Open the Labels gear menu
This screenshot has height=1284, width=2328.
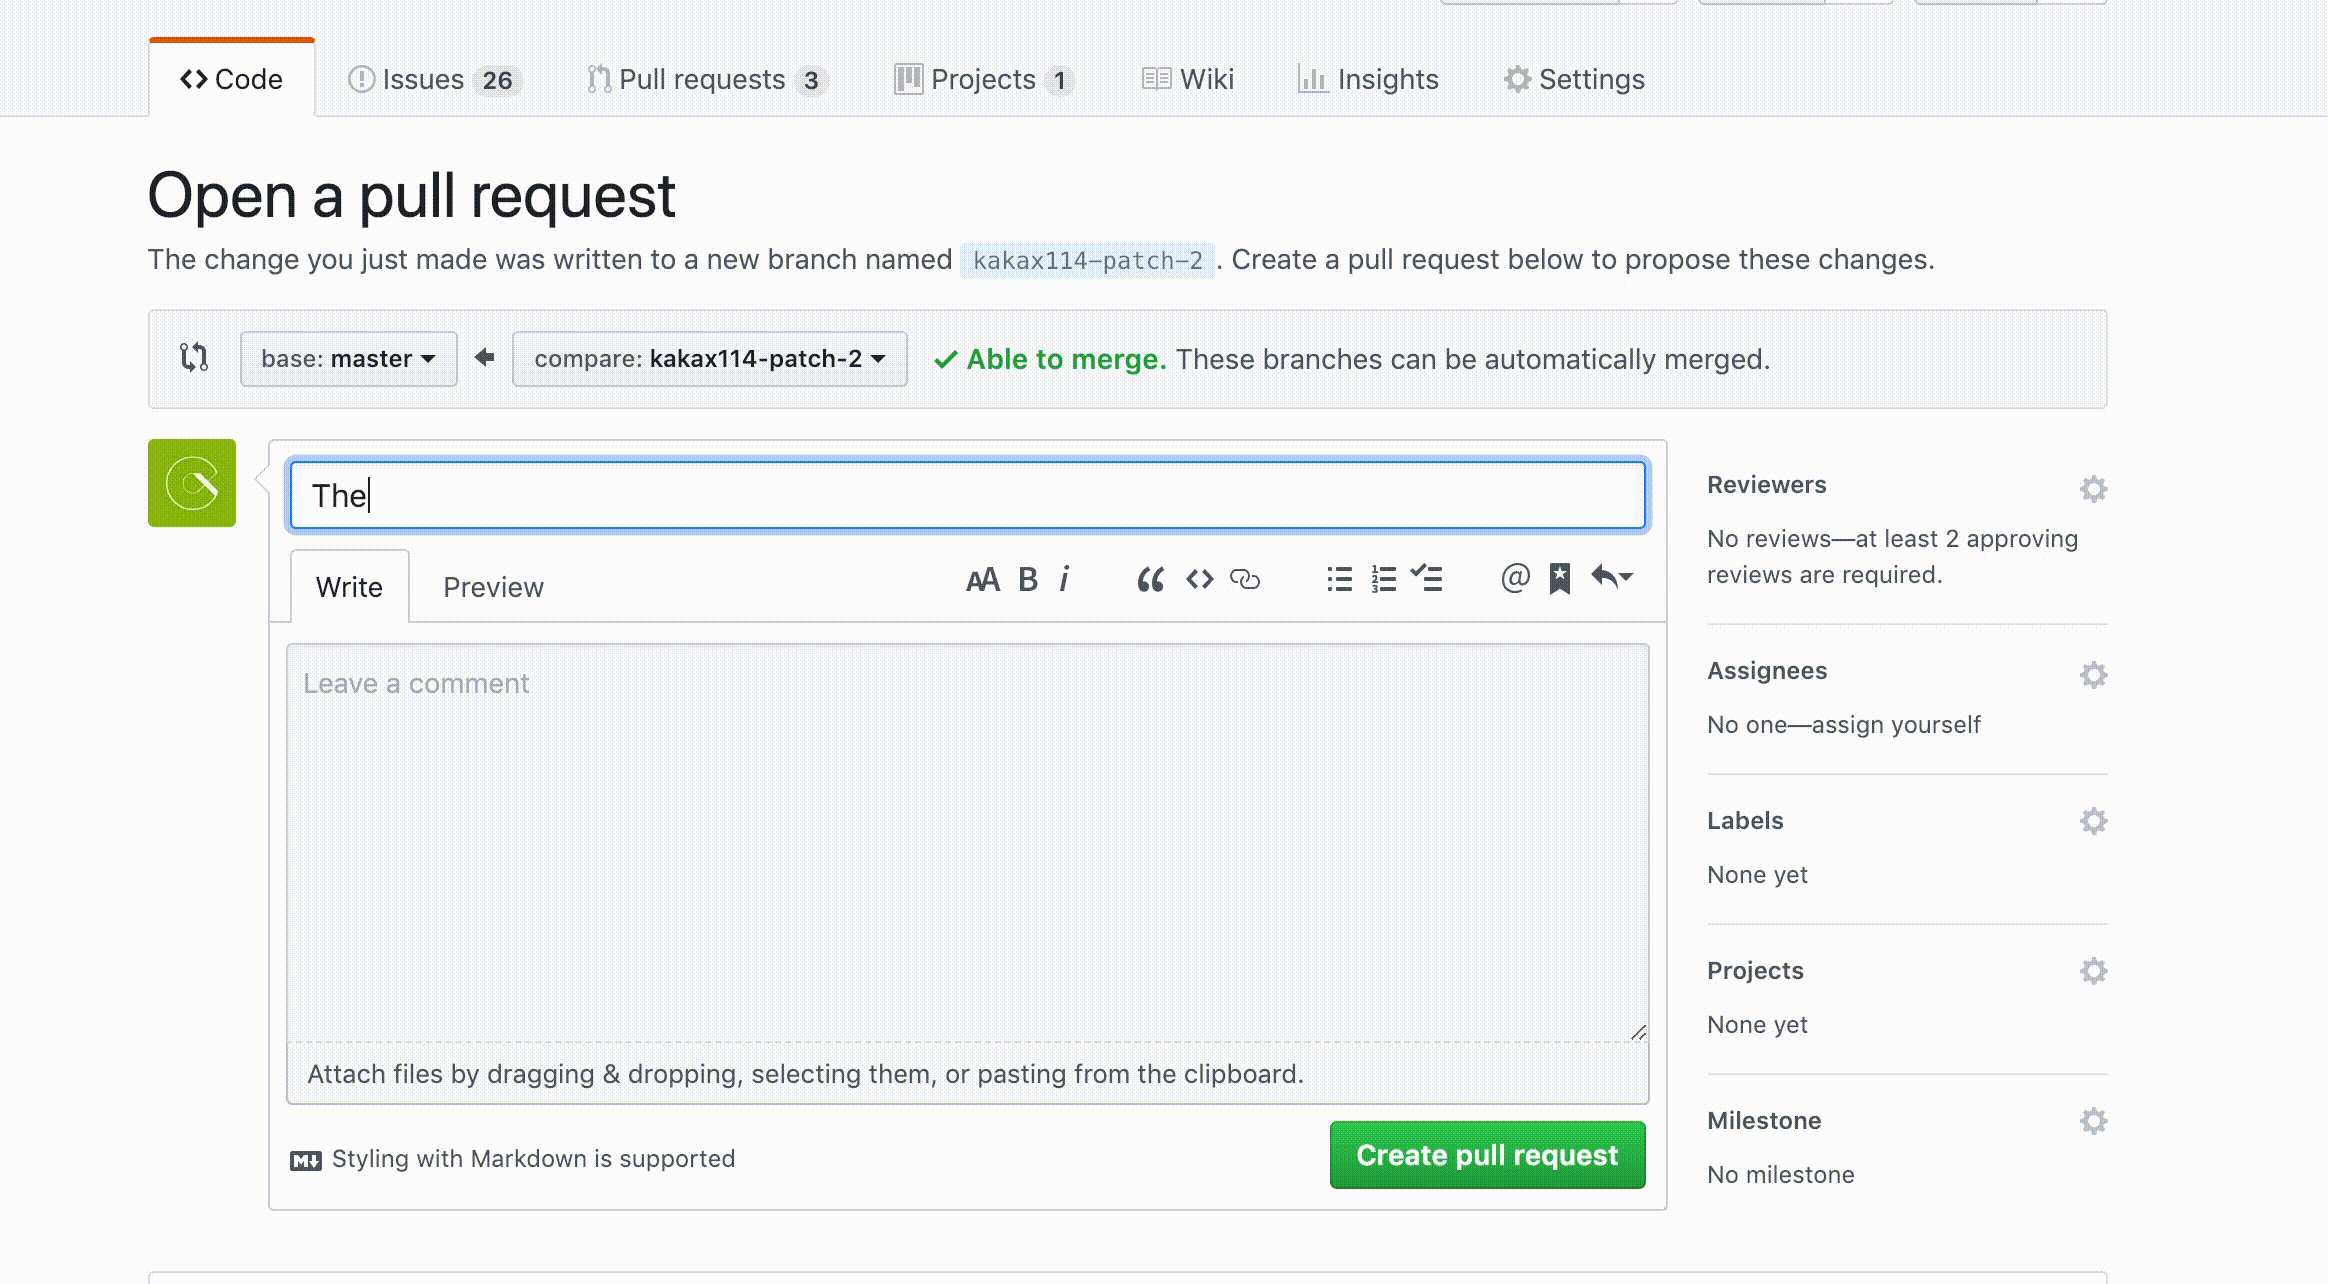click(x=2093, y=821)
